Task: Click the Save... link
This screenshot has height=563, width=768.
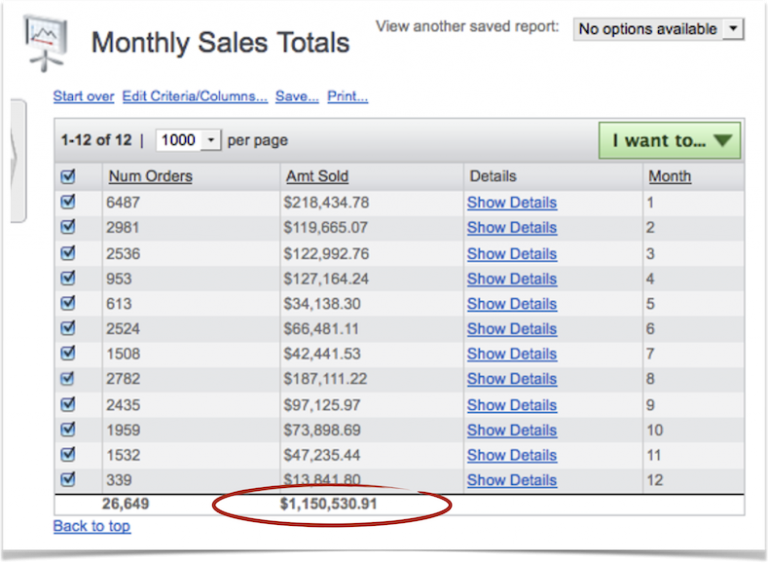Action: coord(297,97)
